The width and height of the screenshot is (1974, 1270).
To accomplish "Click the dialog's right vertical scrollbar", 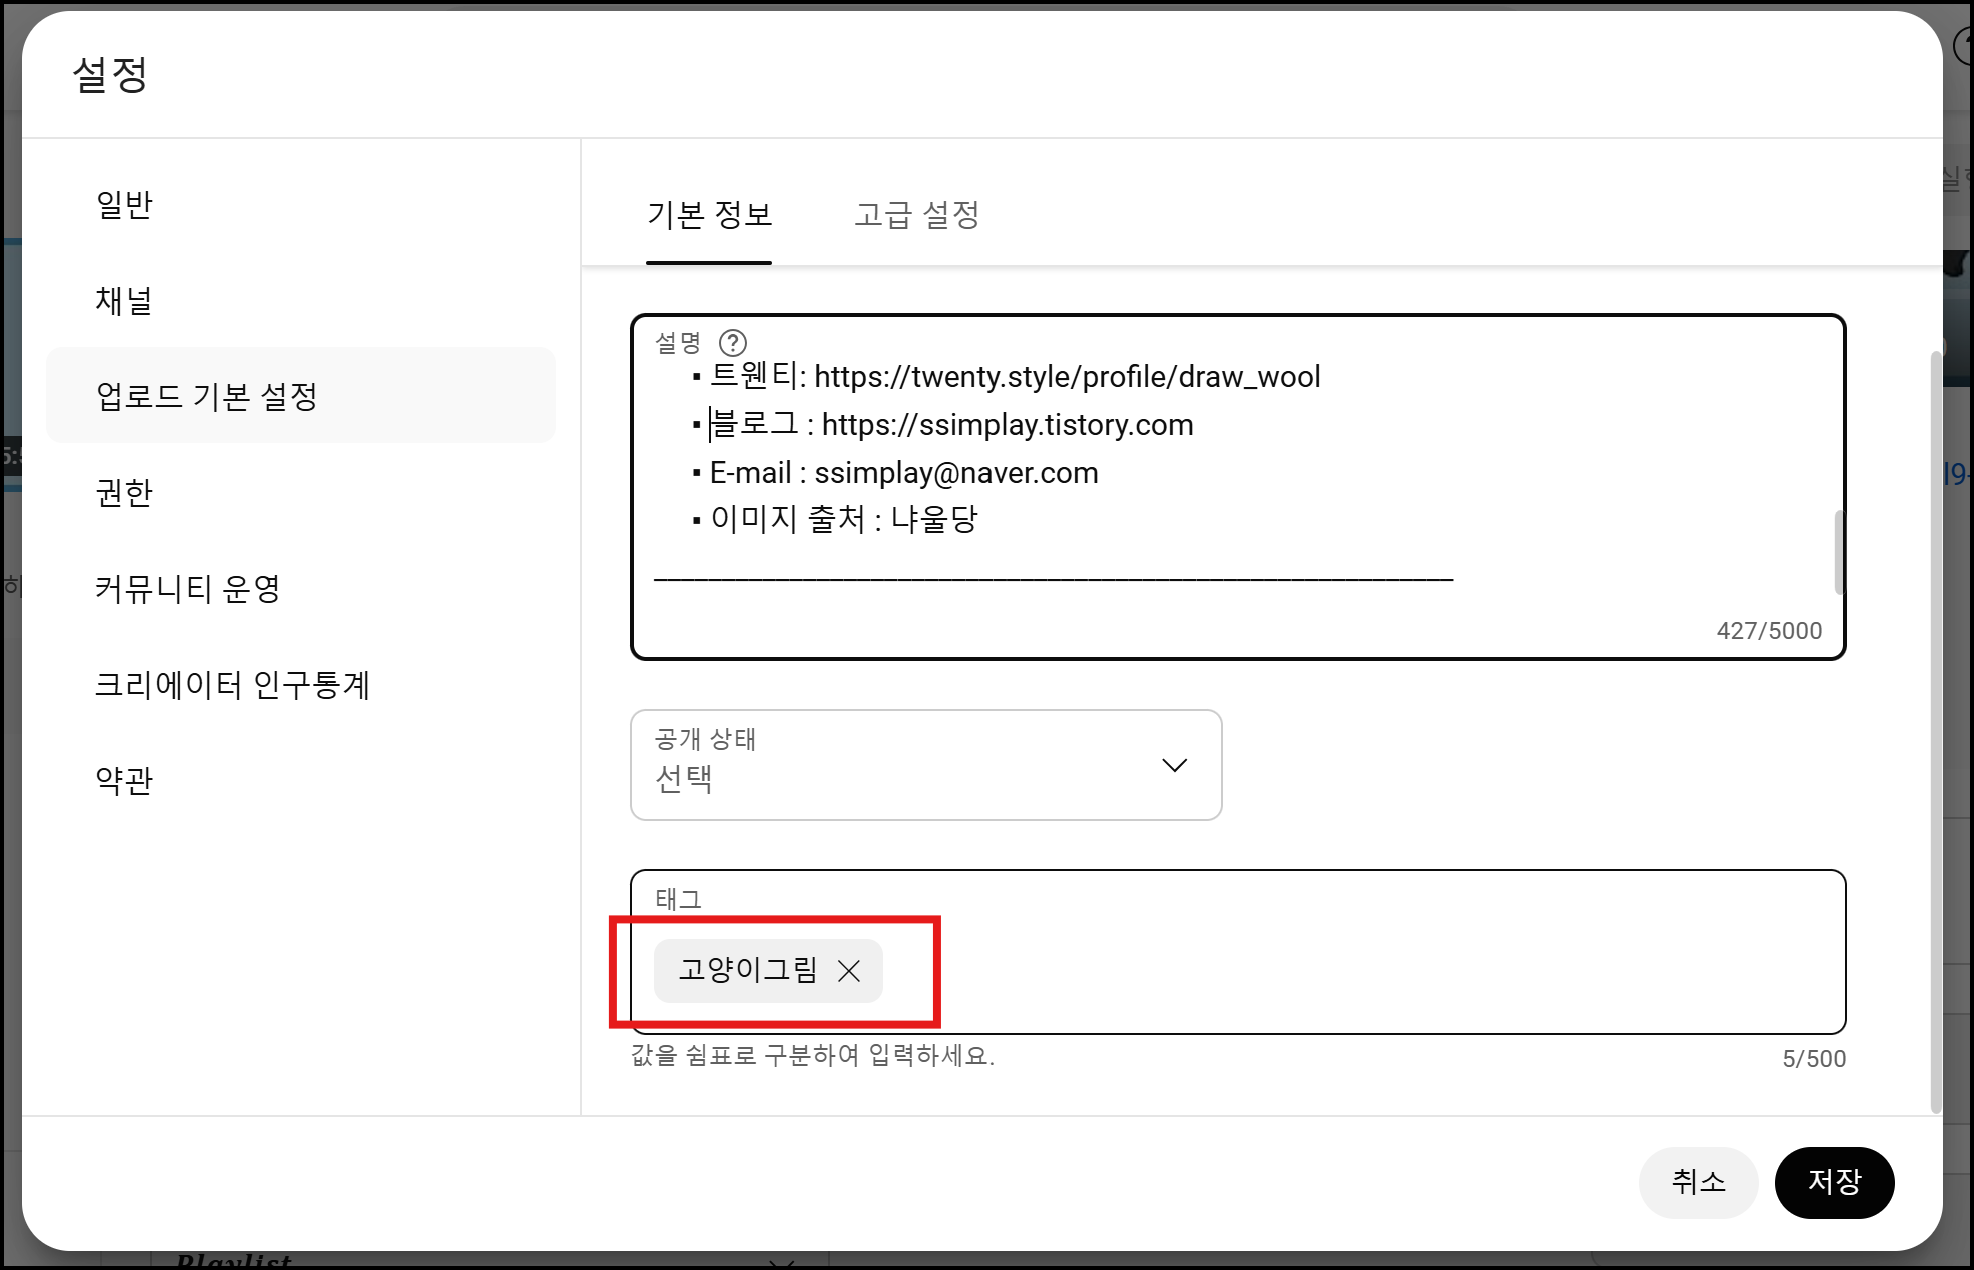I will pos(1936,730).
